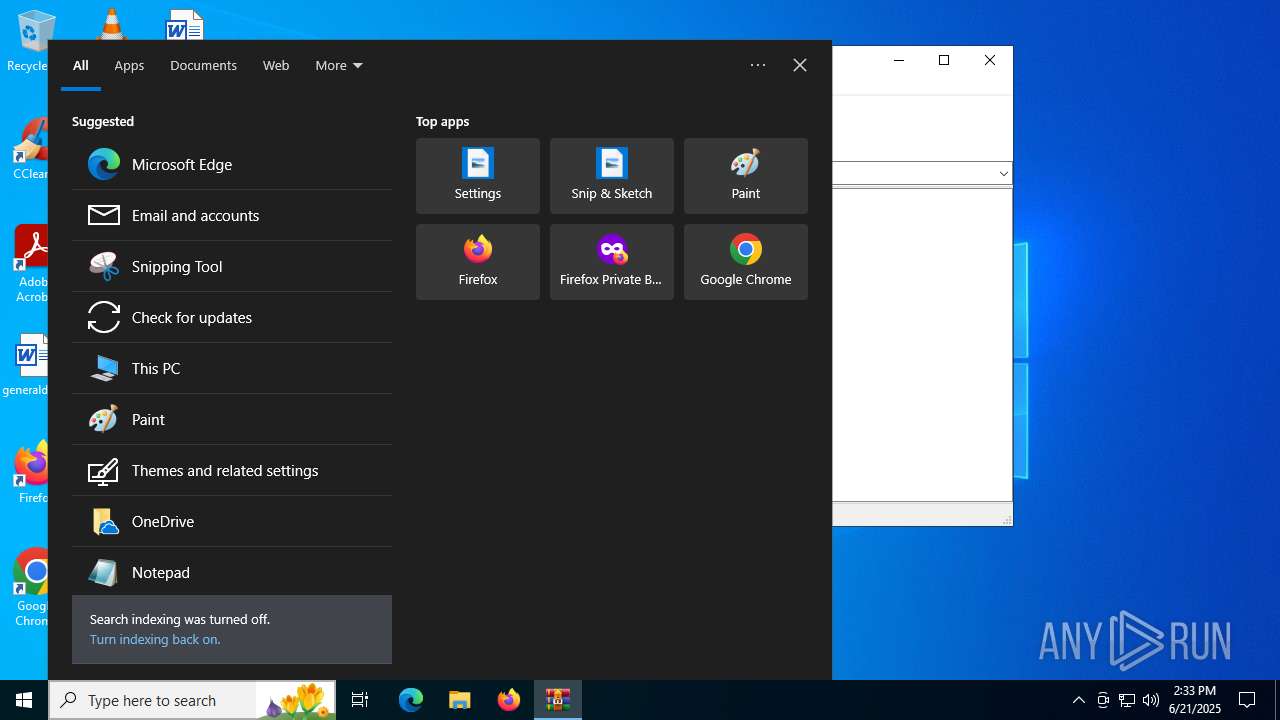Switch to the Apps search tab

[129, 65]
